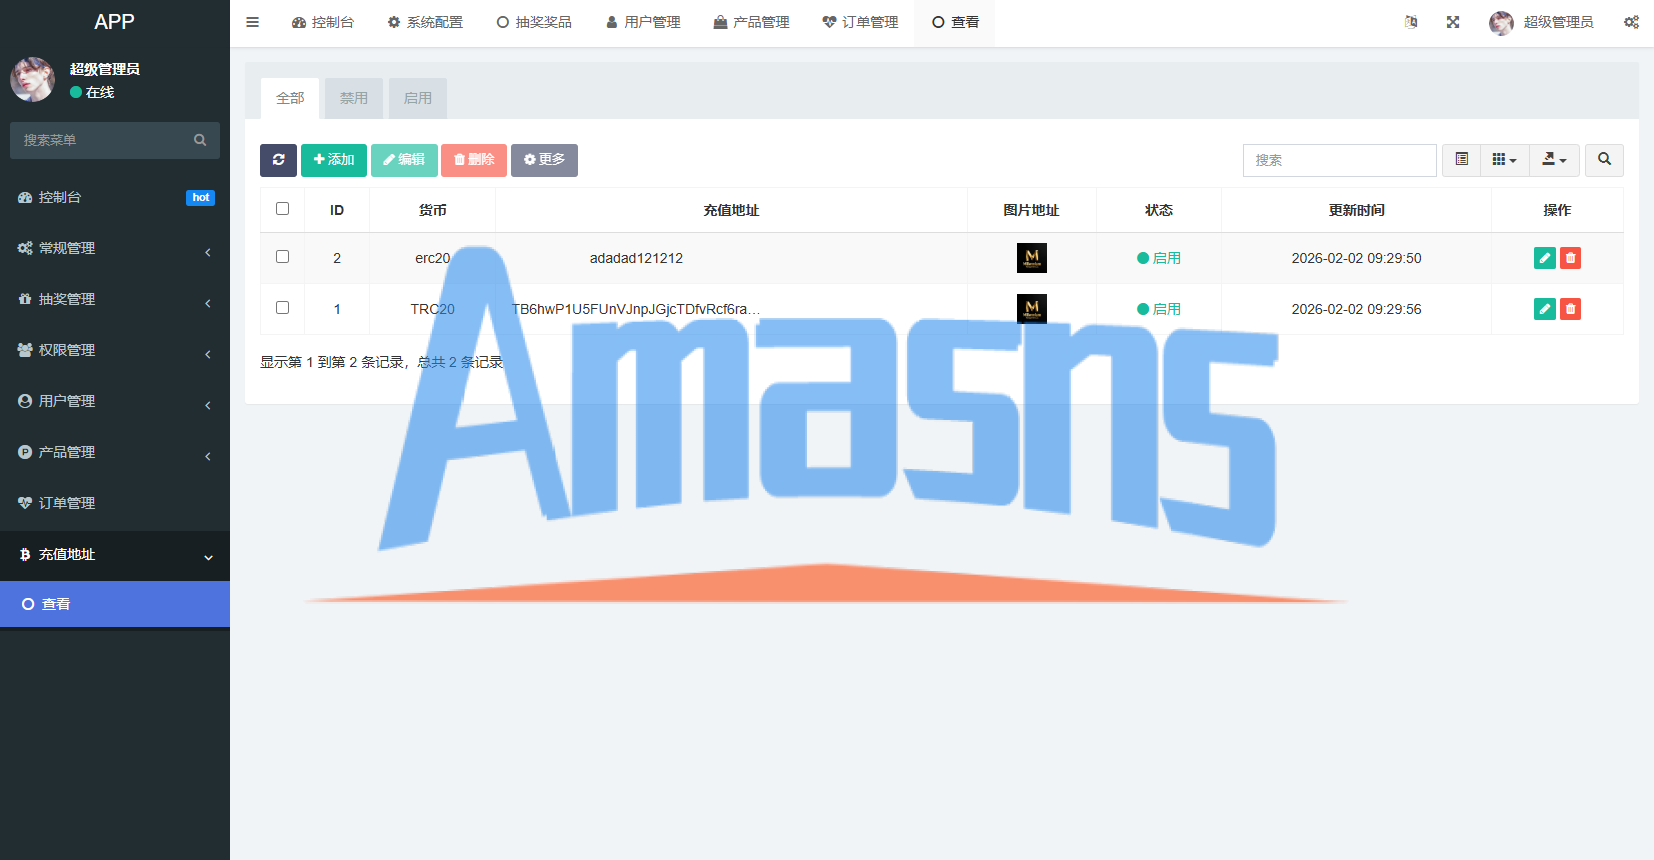Select all rows with header checkbox
The width and height of the screenshot is (1654, 860).
282,209
